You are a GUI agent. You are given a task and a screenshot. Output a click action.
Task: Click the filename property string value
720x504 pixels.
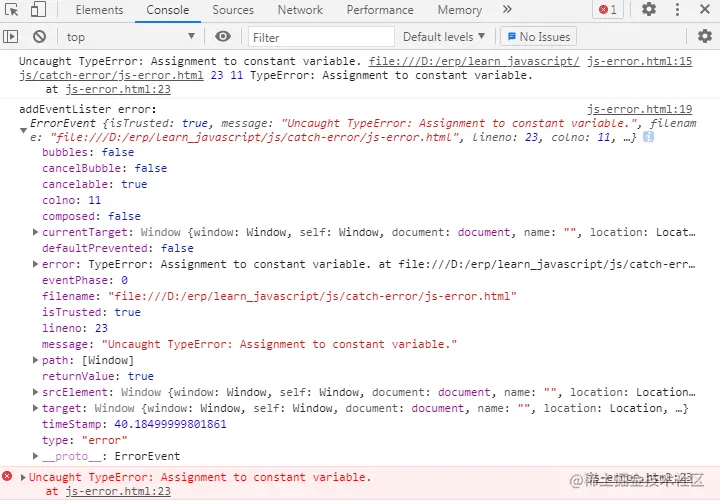pyautogui.click(x=312, y=296)
